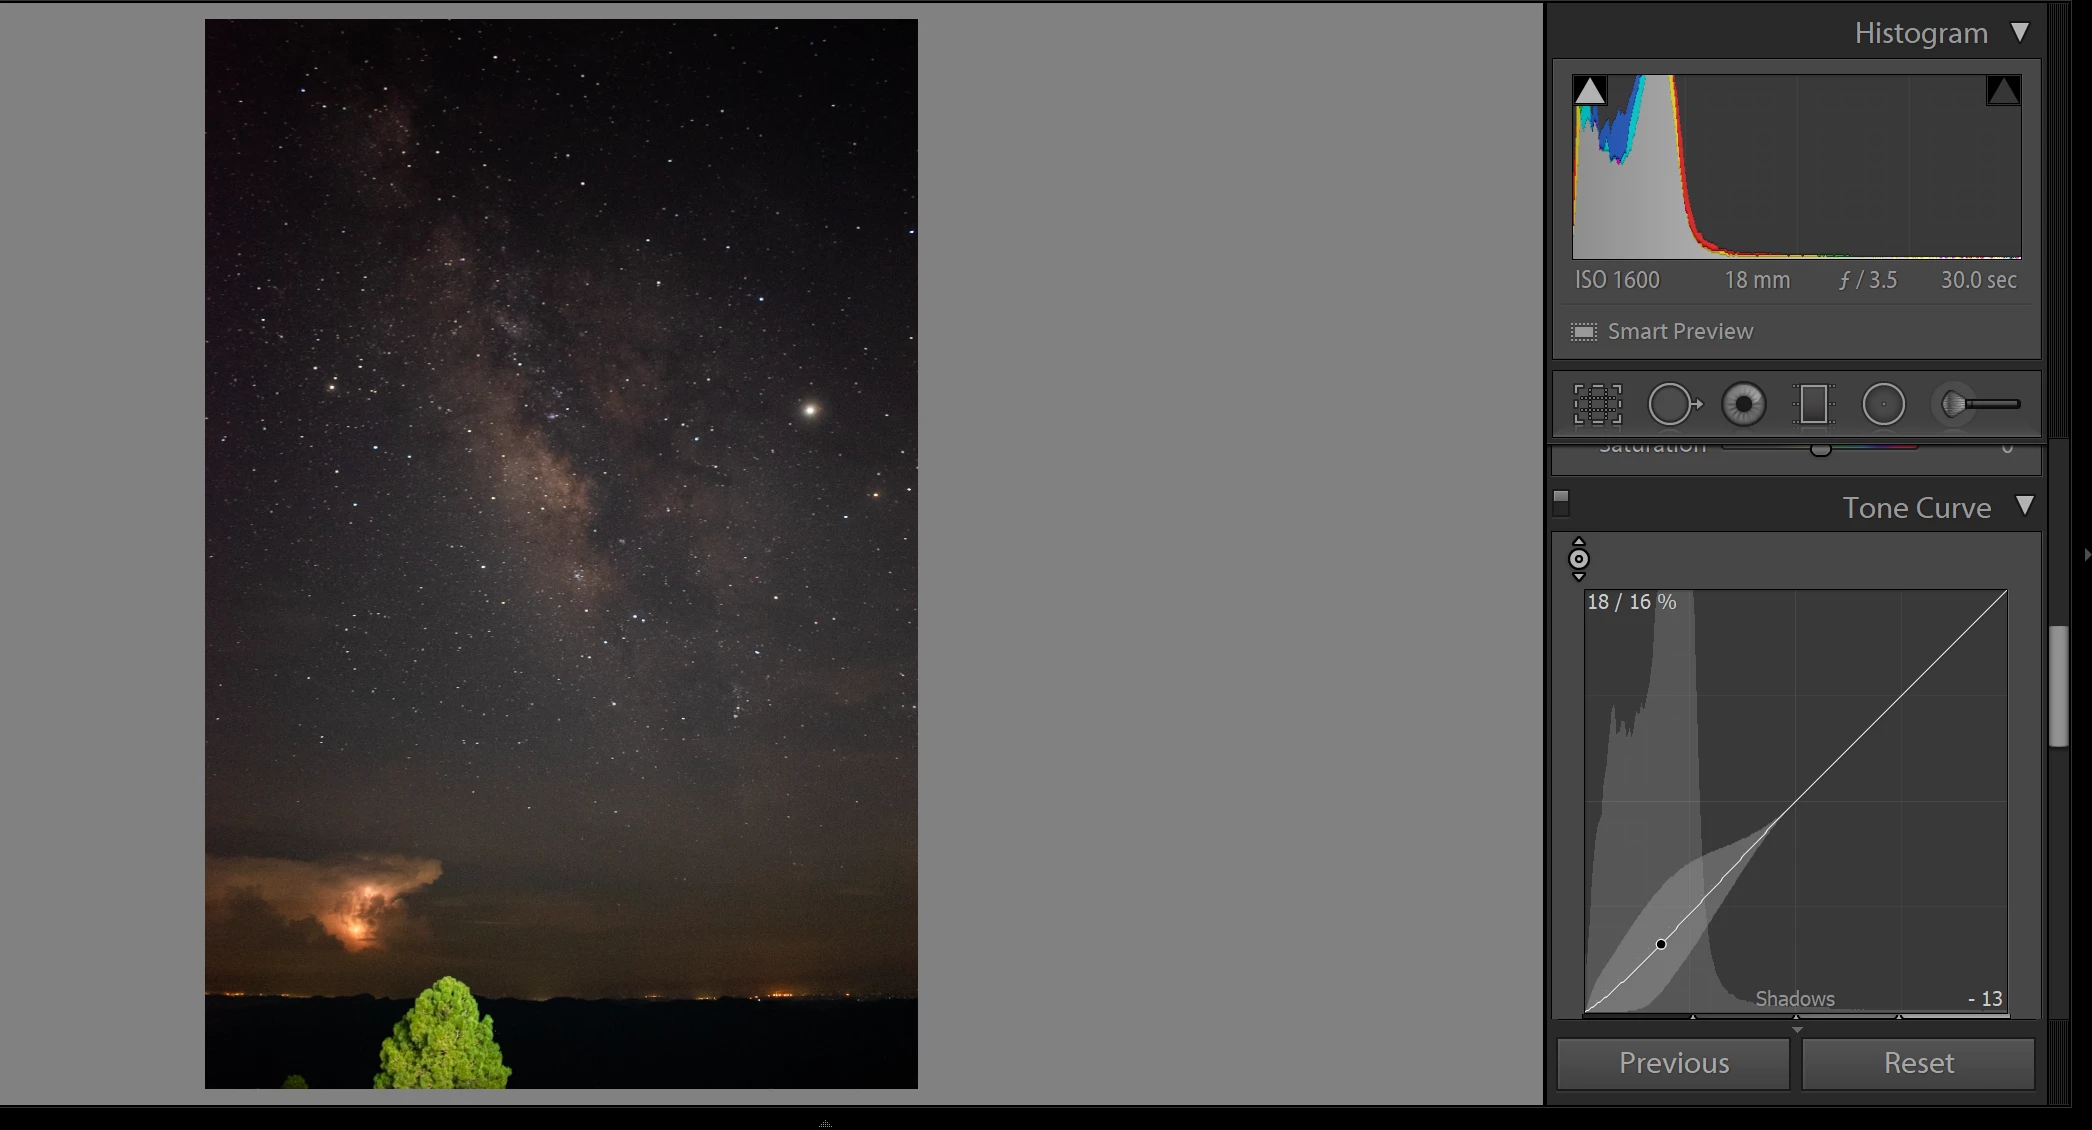Click the Milky Way photo preview
The image size is (2092, 1130).
pos(561,553)
